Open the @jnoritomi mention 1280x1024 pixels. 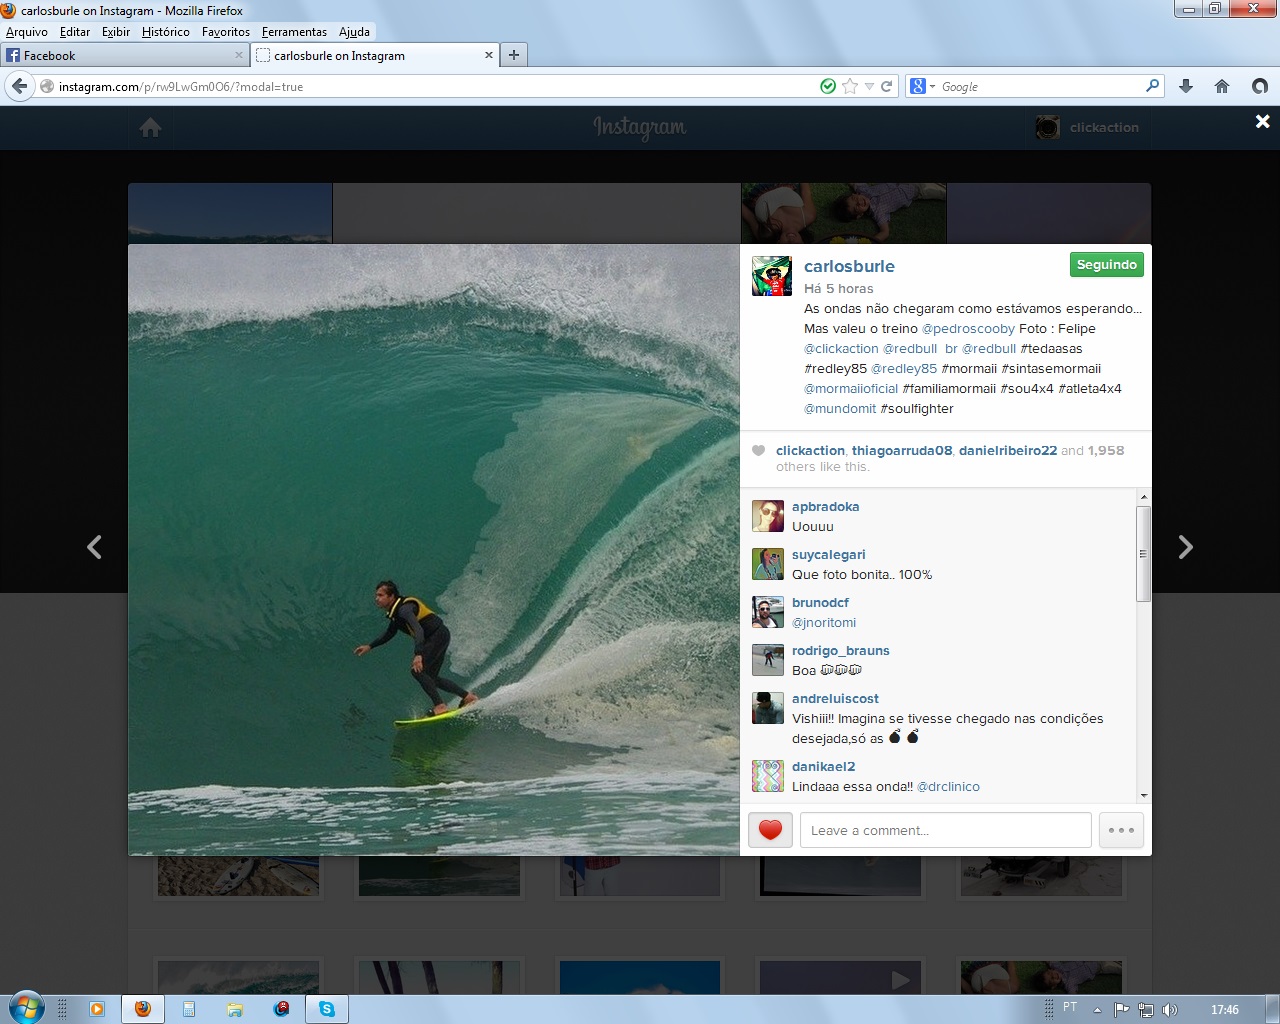824,623
